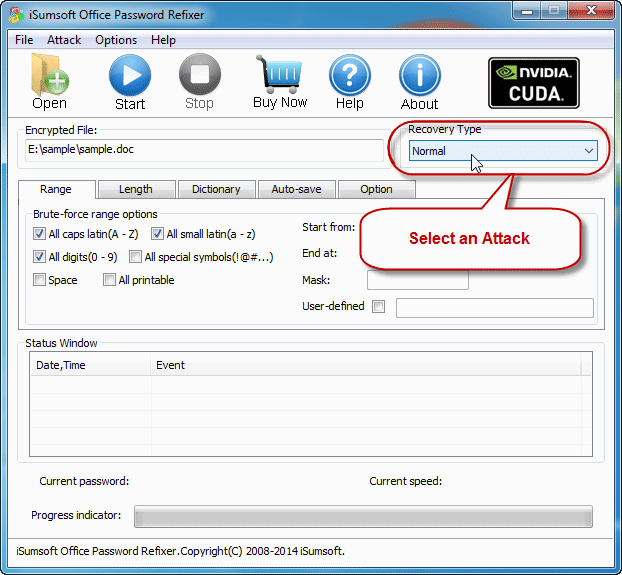Open the Help menu

(x=163, y=40)
